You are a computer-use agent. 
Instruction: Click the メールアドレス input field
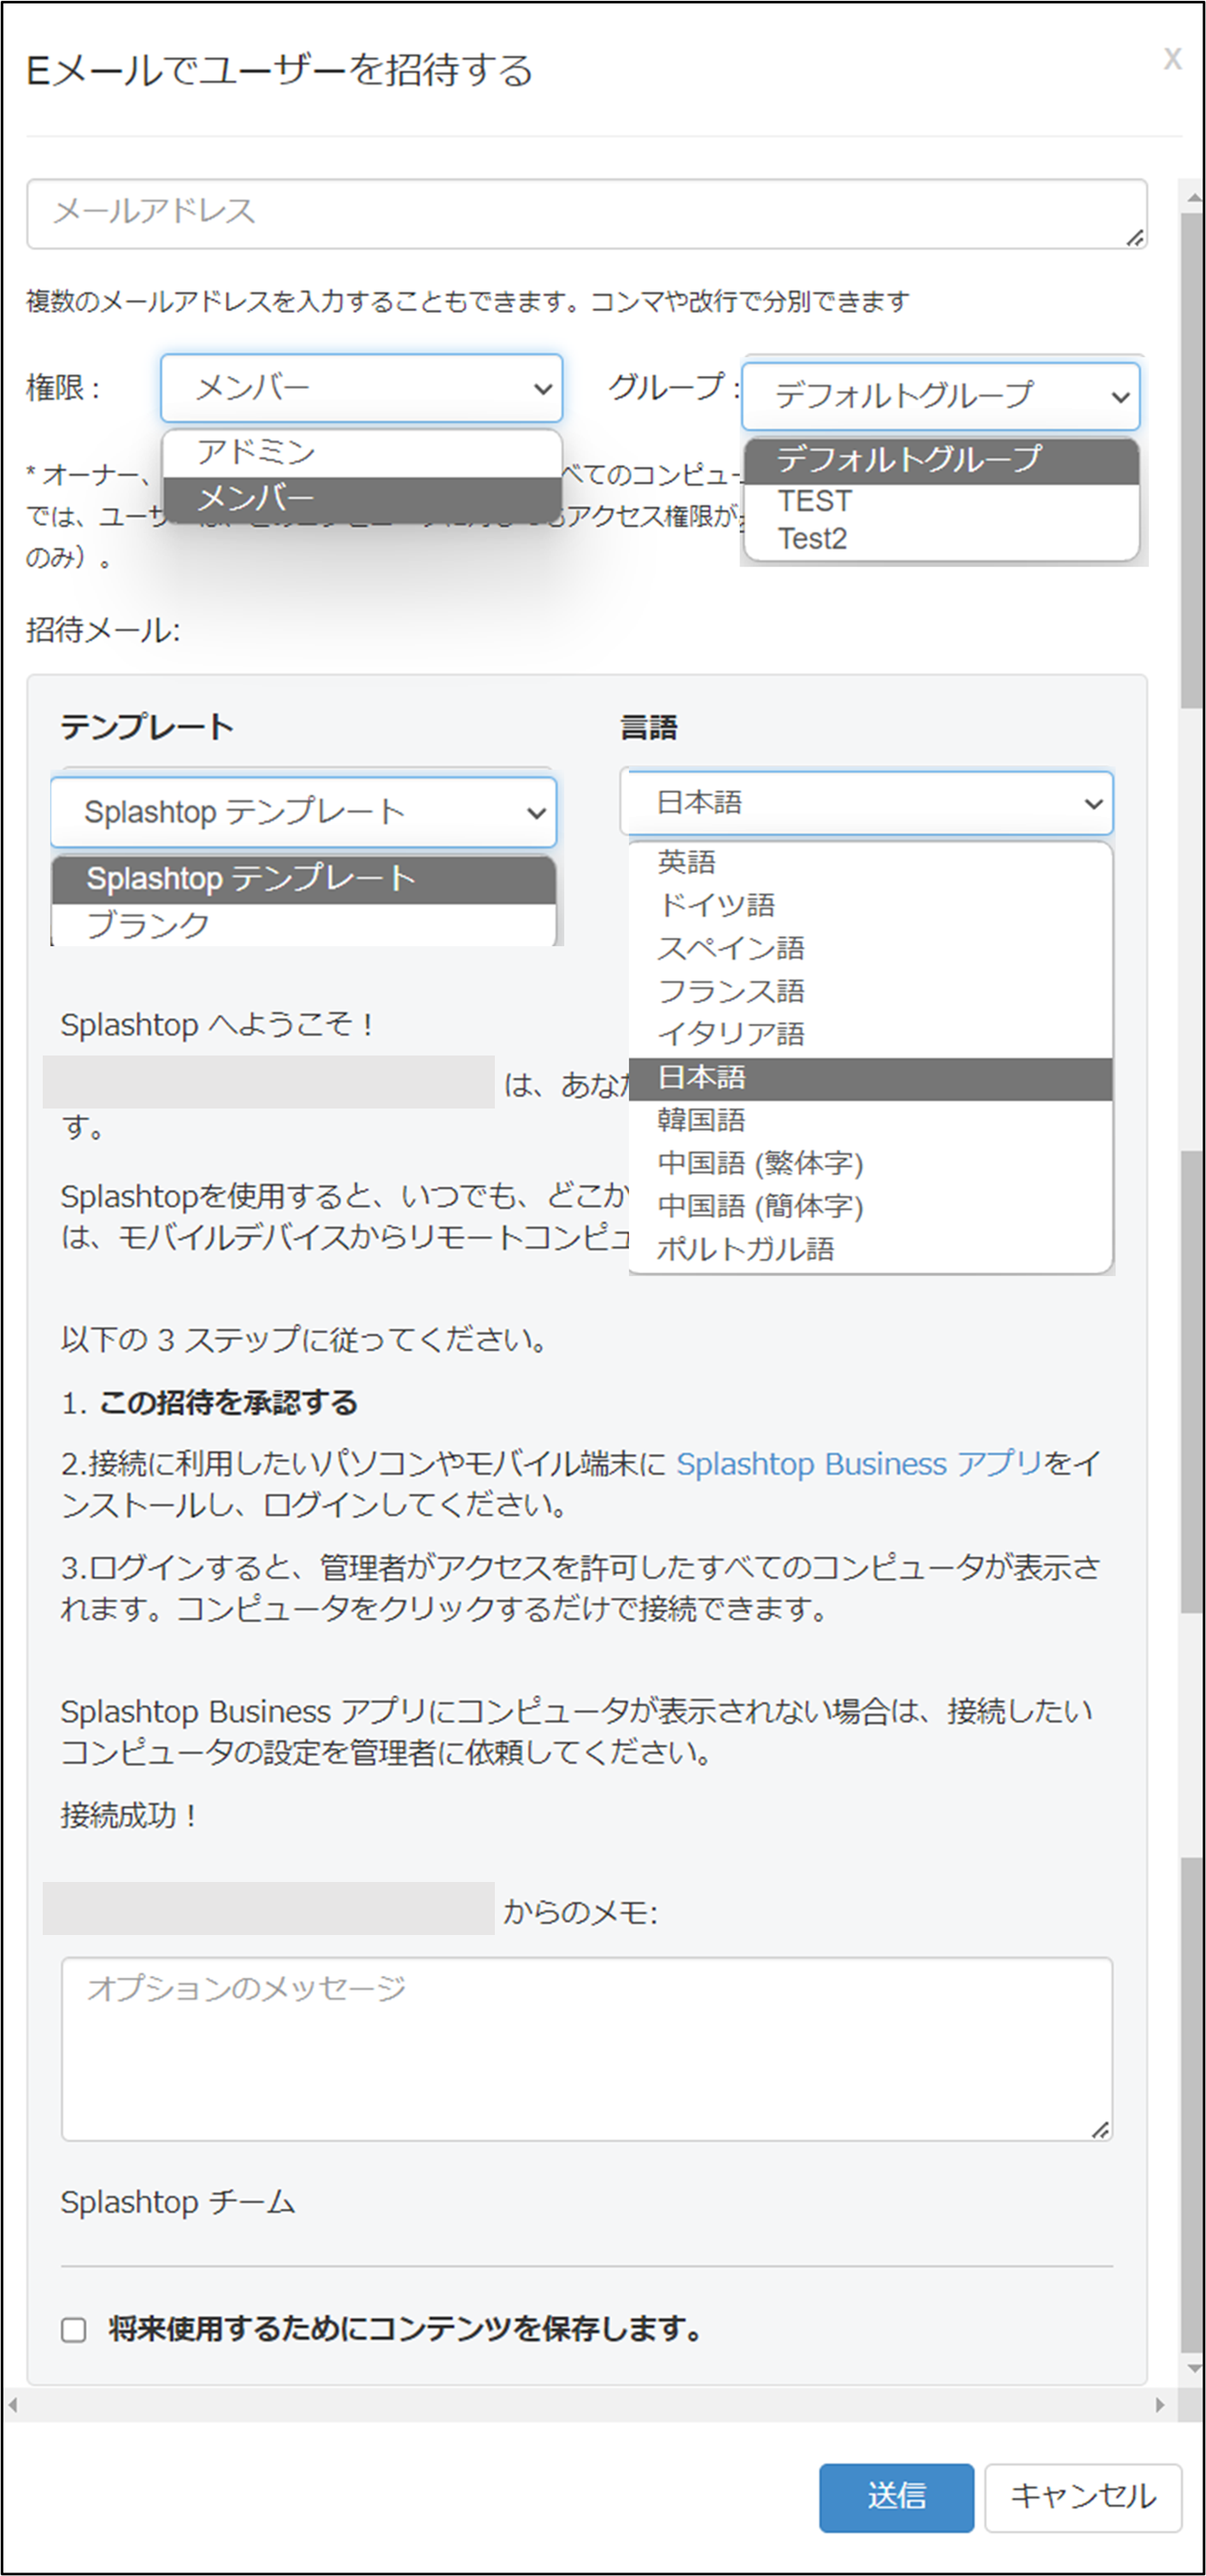point(585,213)
